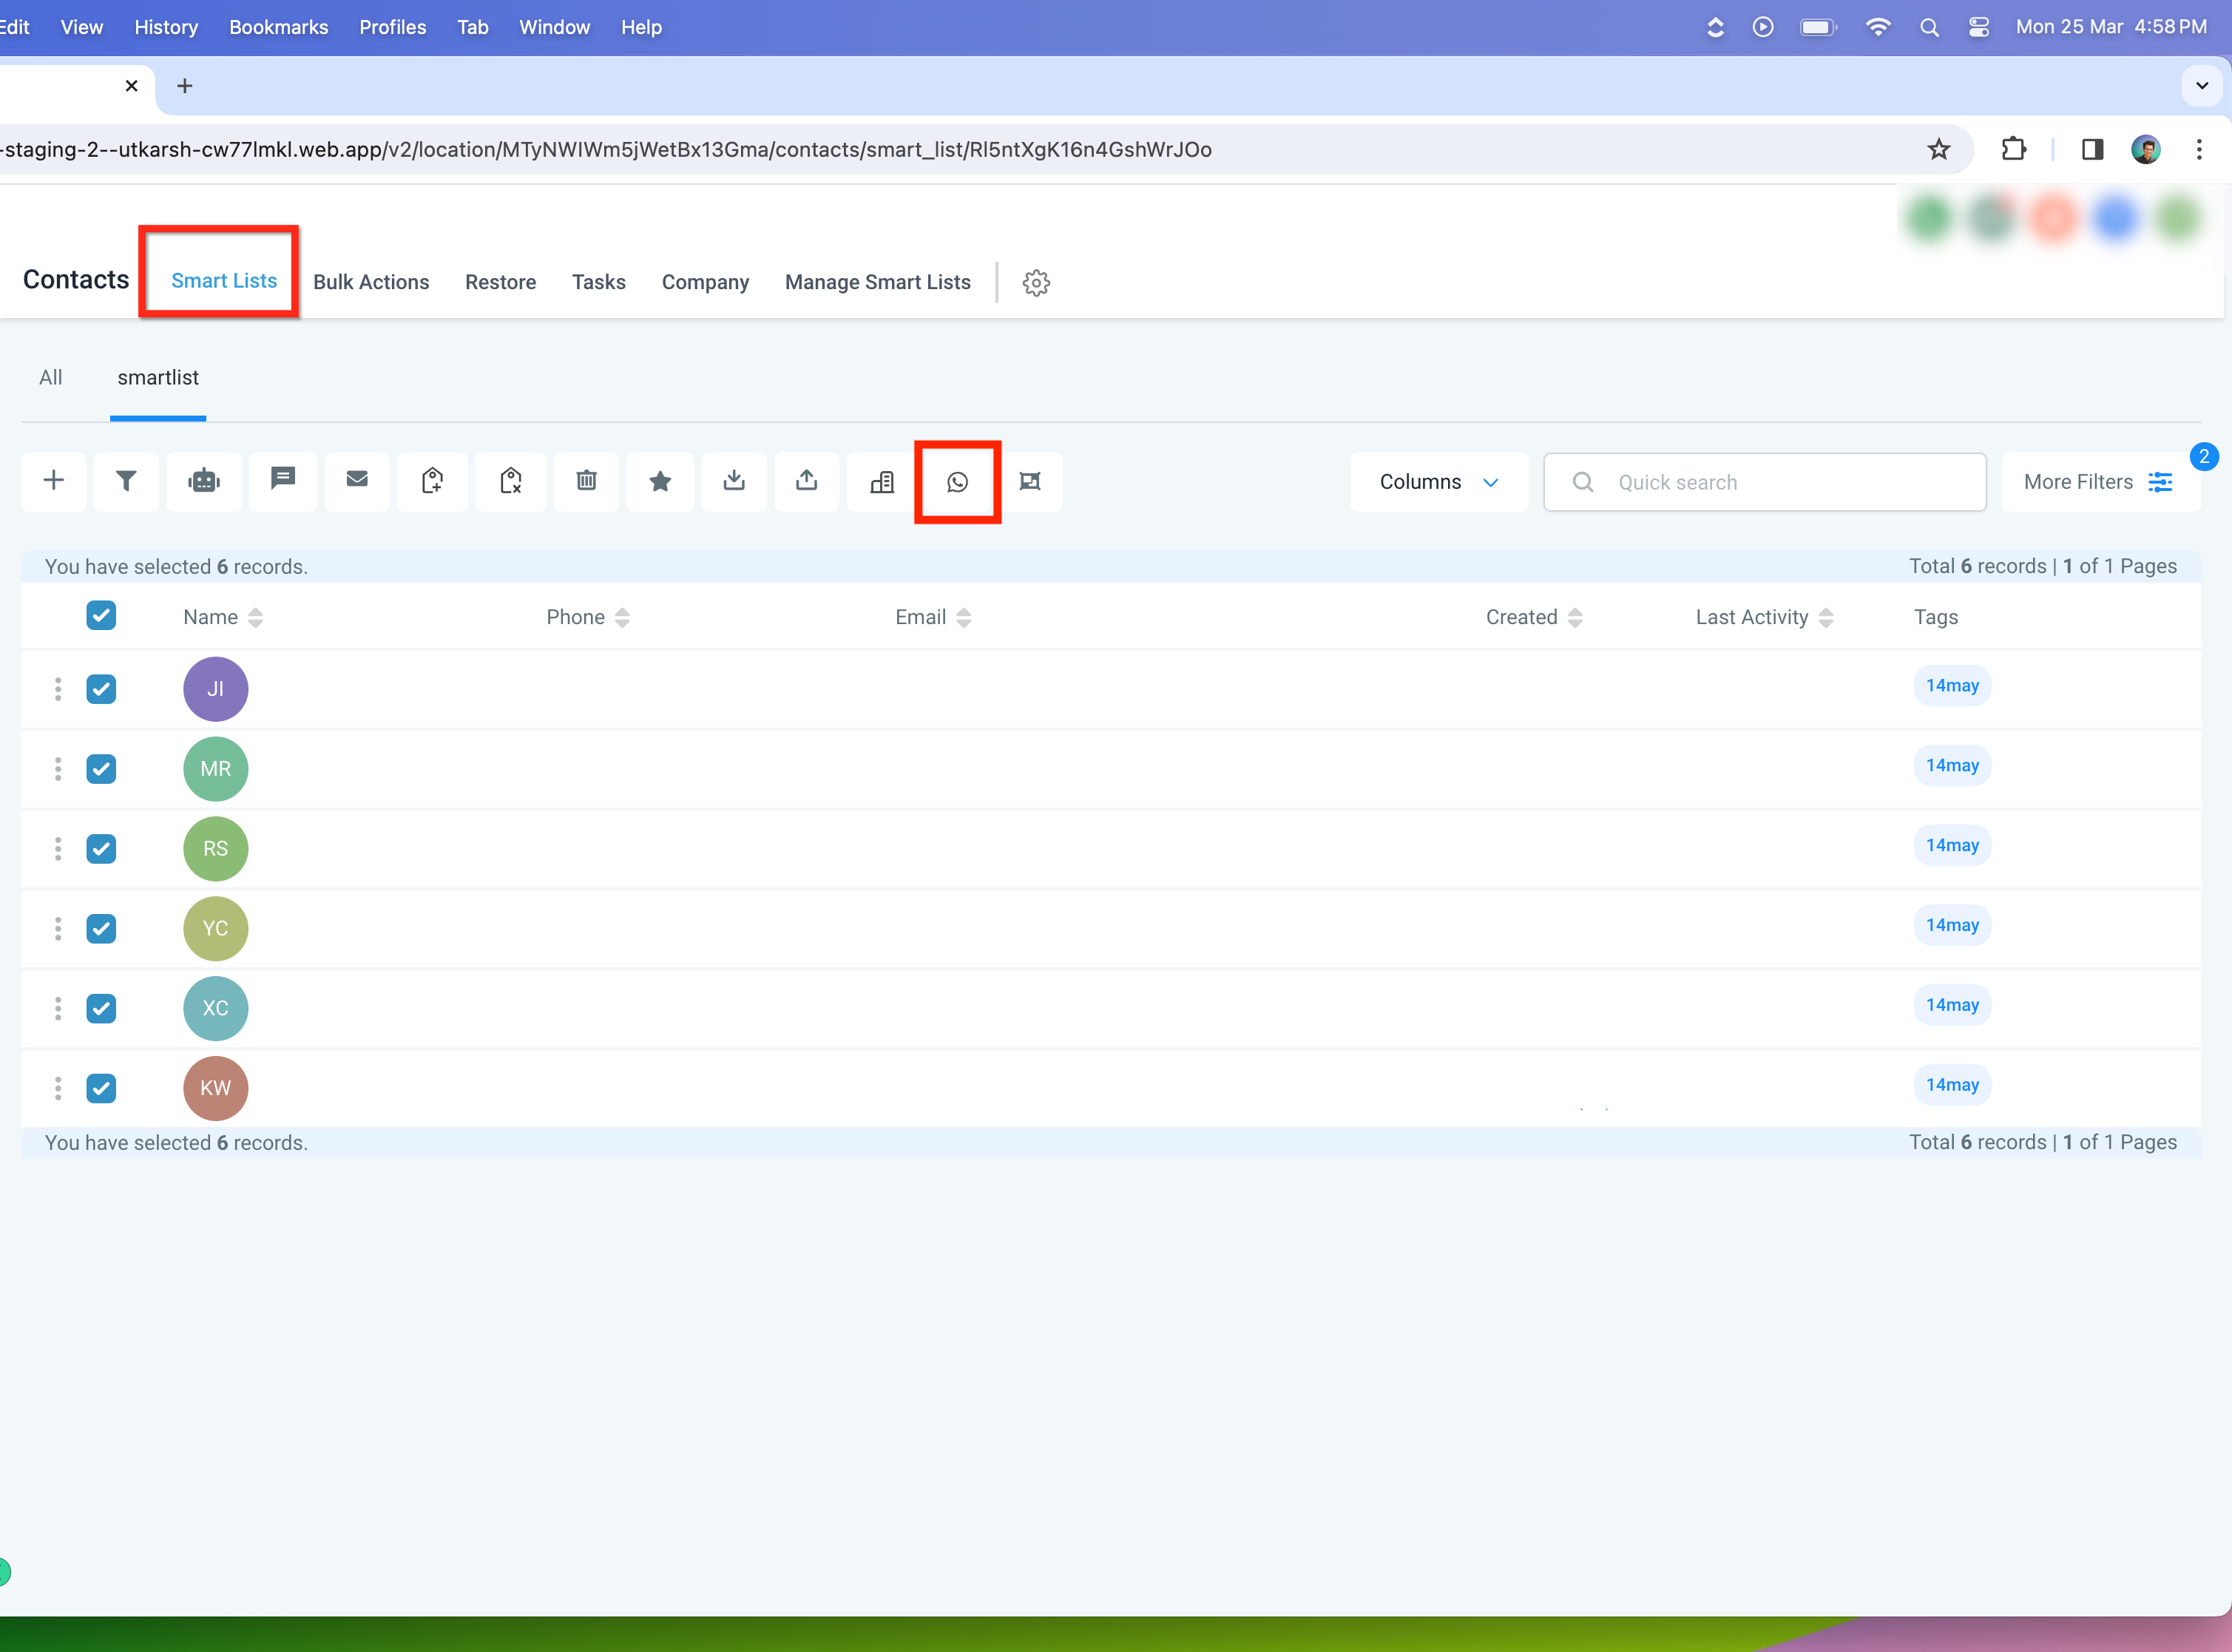Open contacts settings gear icon
Image resolution: width=2232 pixels, height=1652 pixels.
pos(1036,283)
